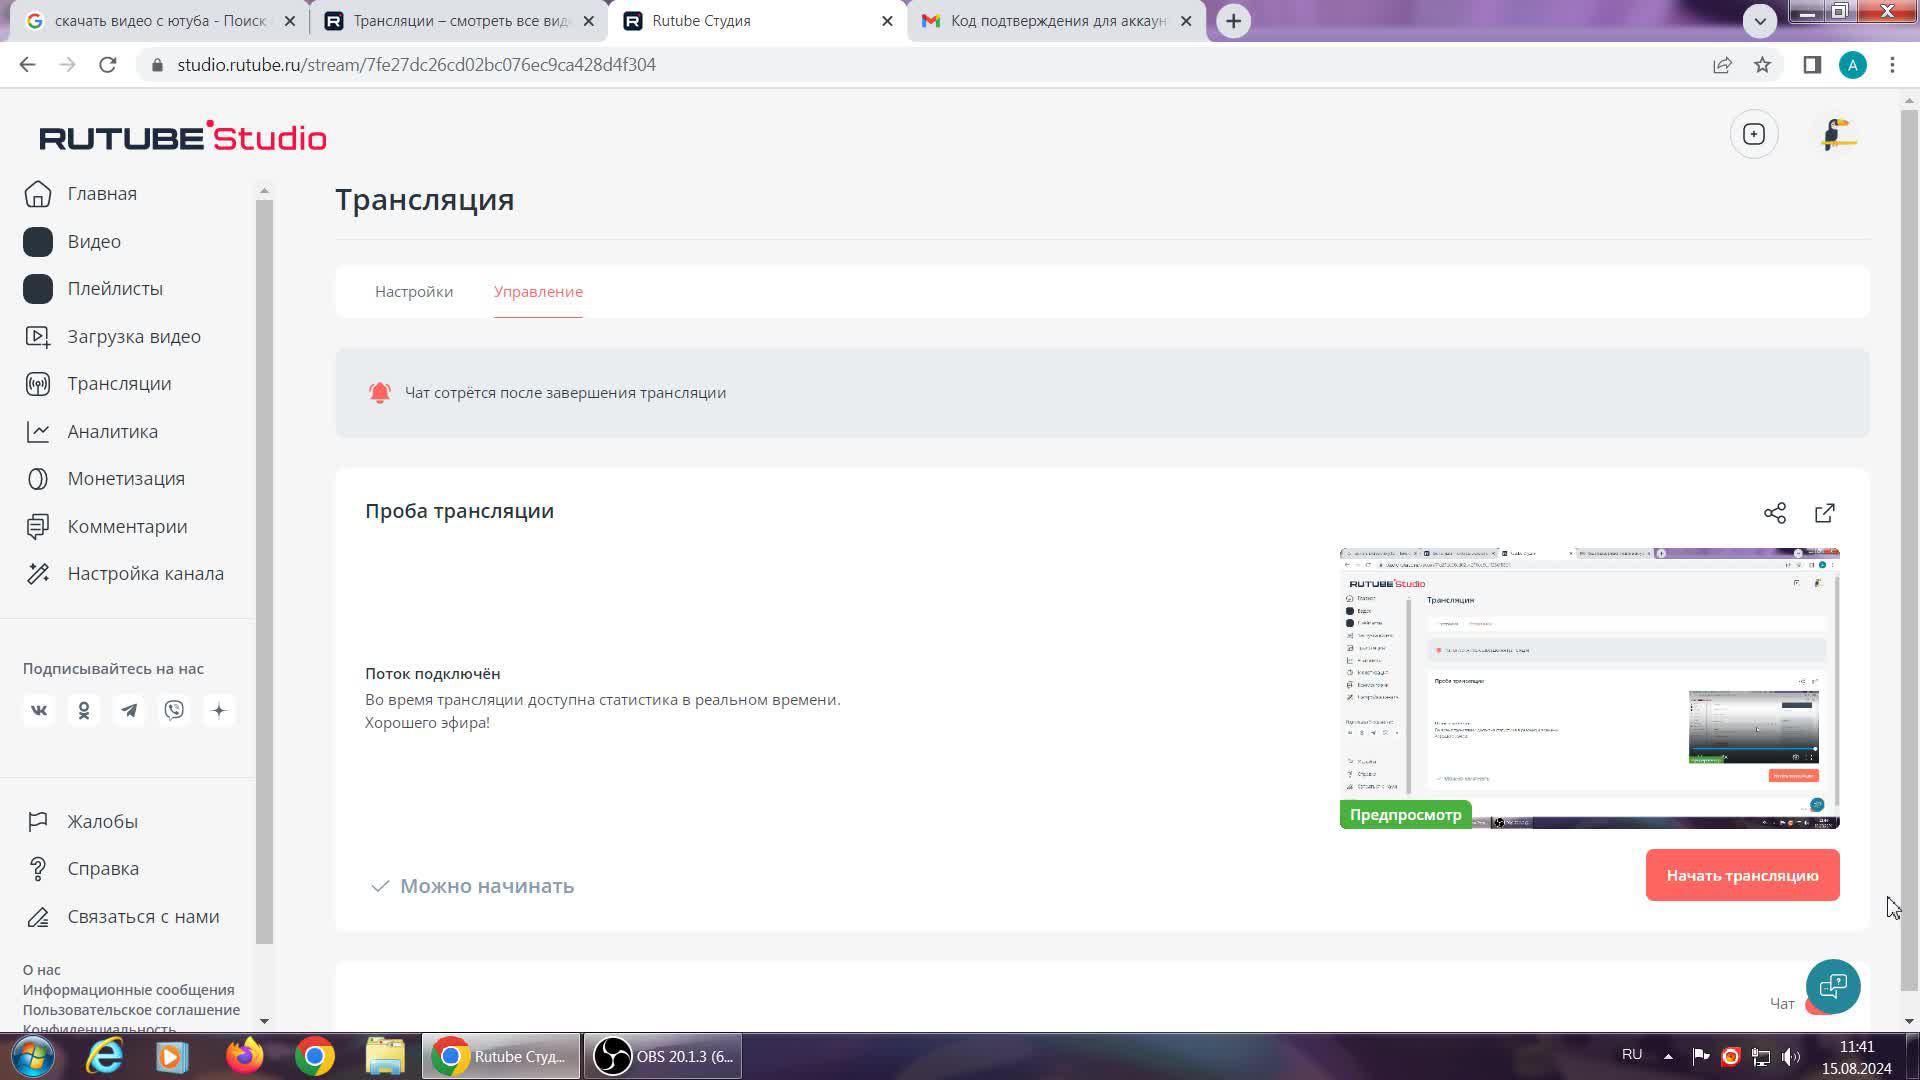
Task: Show hidden system tray icons
Action: 1668,1056
